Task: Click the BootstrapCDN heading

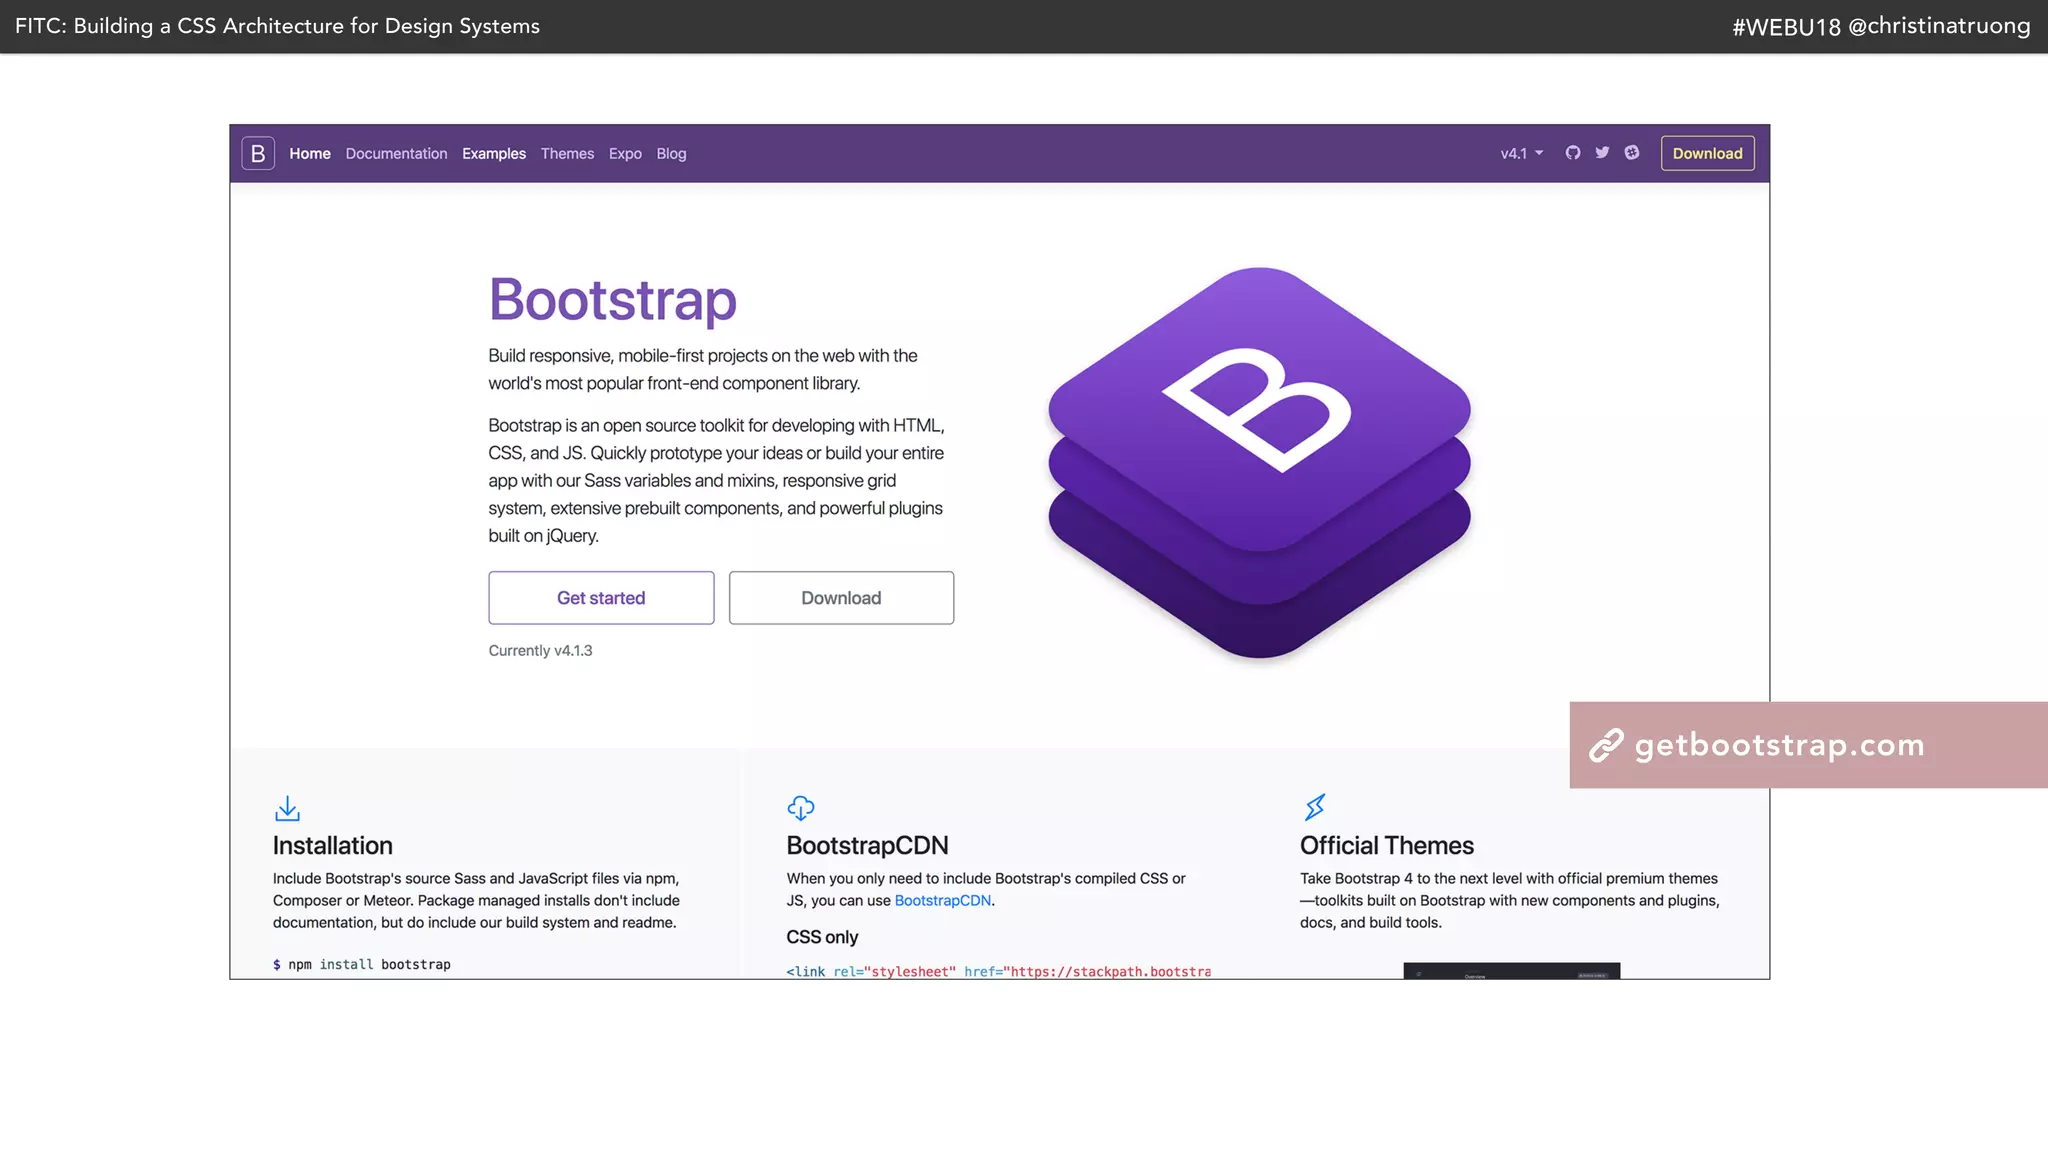Action: point(867,846)
